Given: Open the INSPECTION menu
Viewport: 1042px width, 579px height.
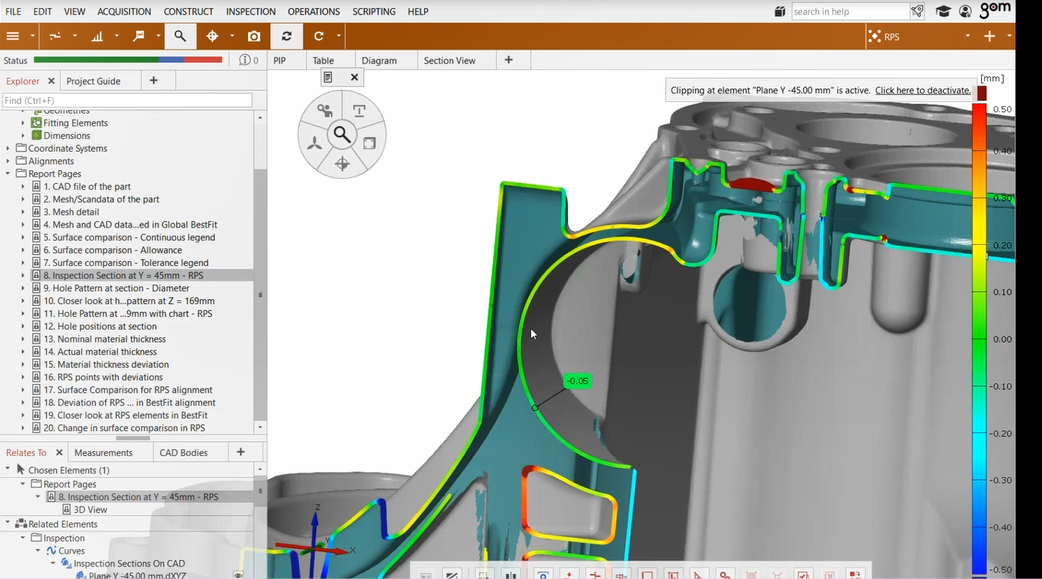Looking at the screenshot, I should (x=250, y=12).
